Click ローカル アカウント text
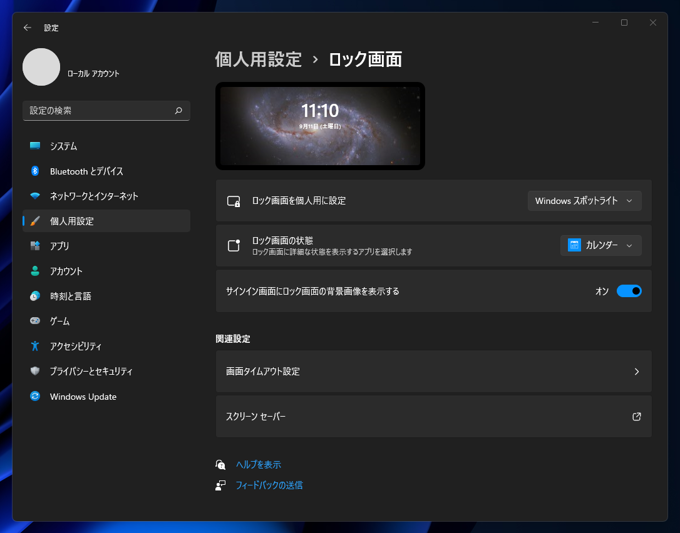 point(93,74)
